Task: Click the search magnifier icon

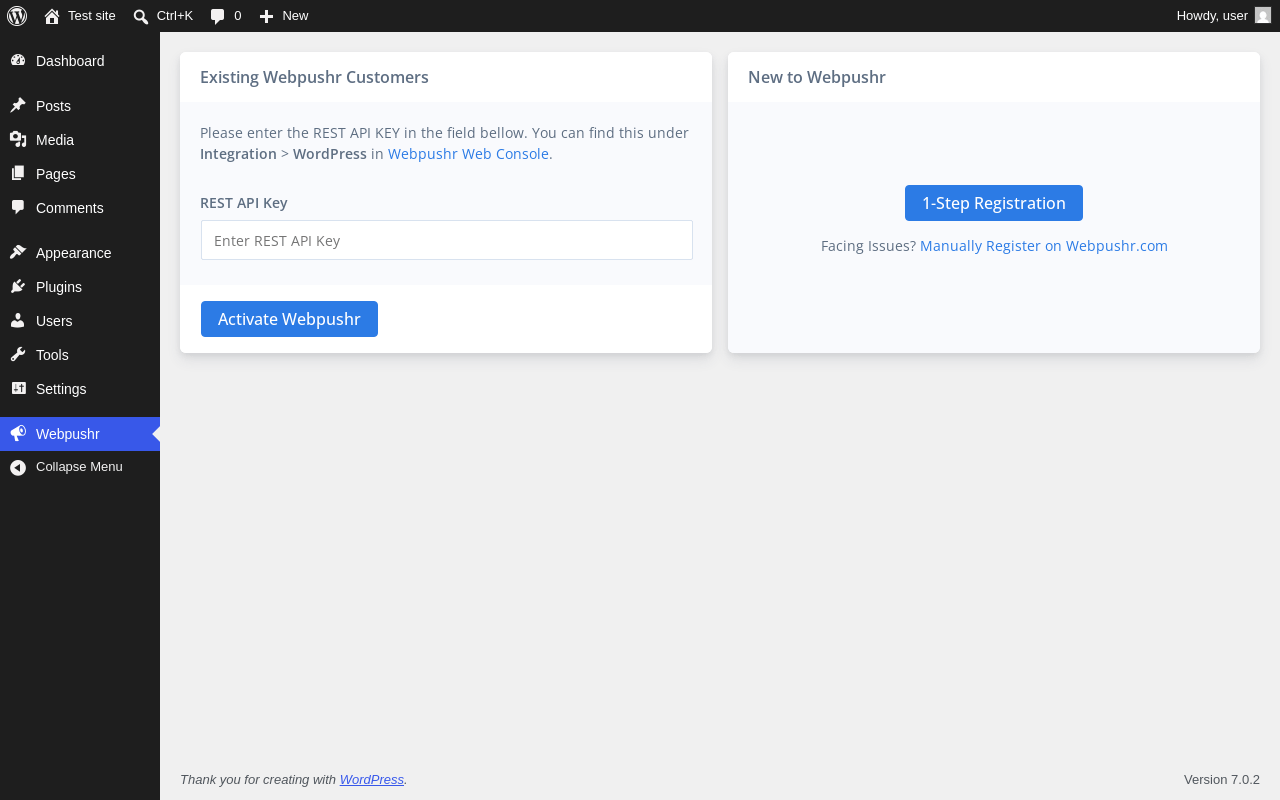Action: (x=141, y=16)
